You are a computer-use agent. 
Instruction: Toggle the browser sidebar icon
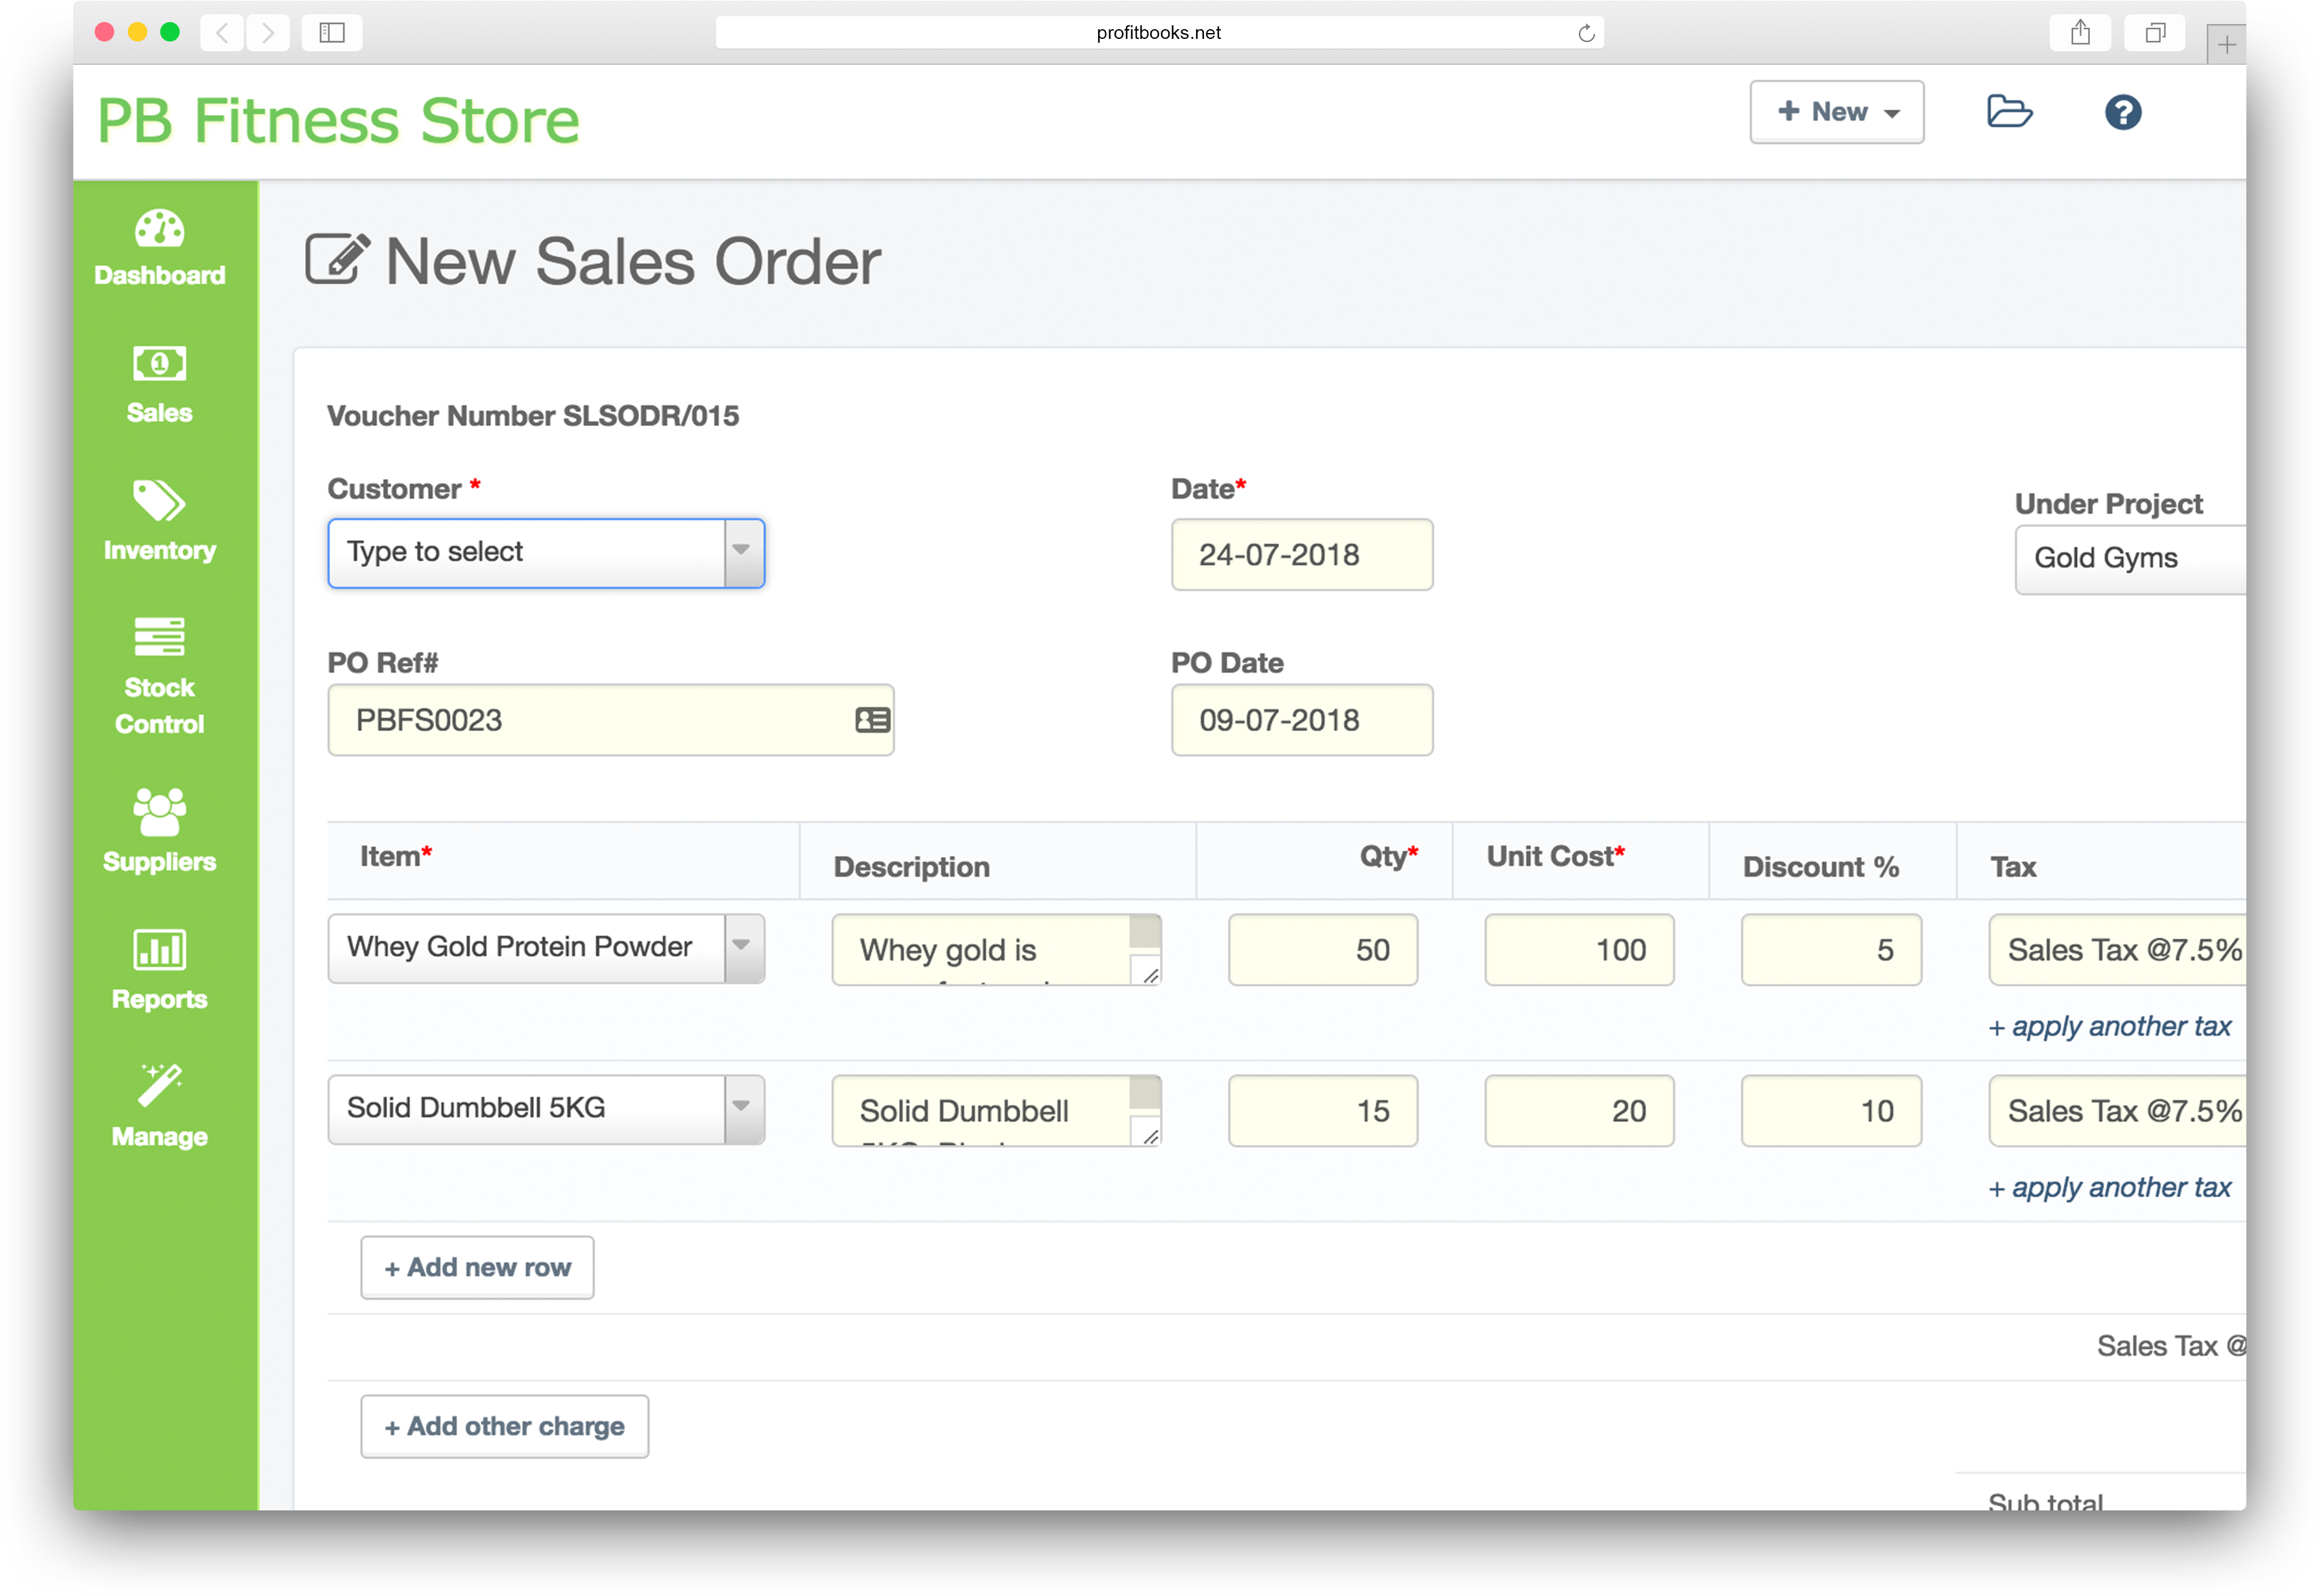[x=332, y=33]
